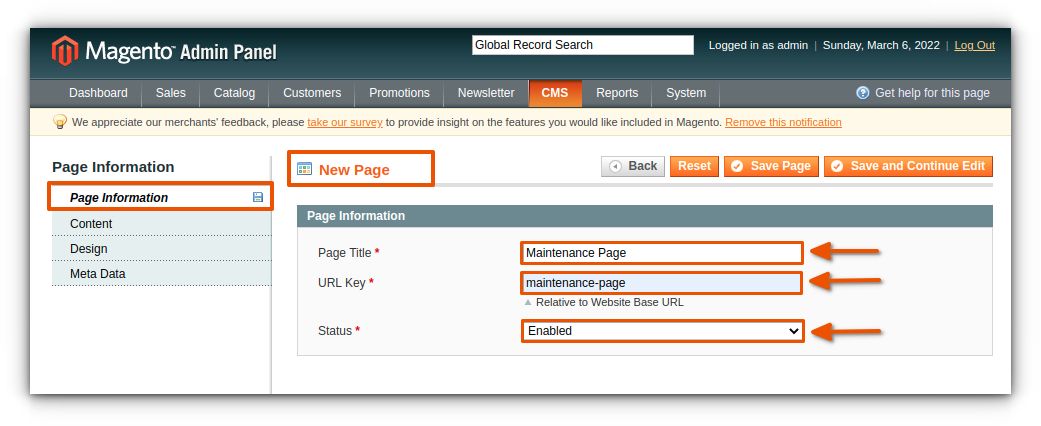The width and height of the screenshot is (1041, 426).
Task: Click the New Page grid icon
Action: (305, 169)
